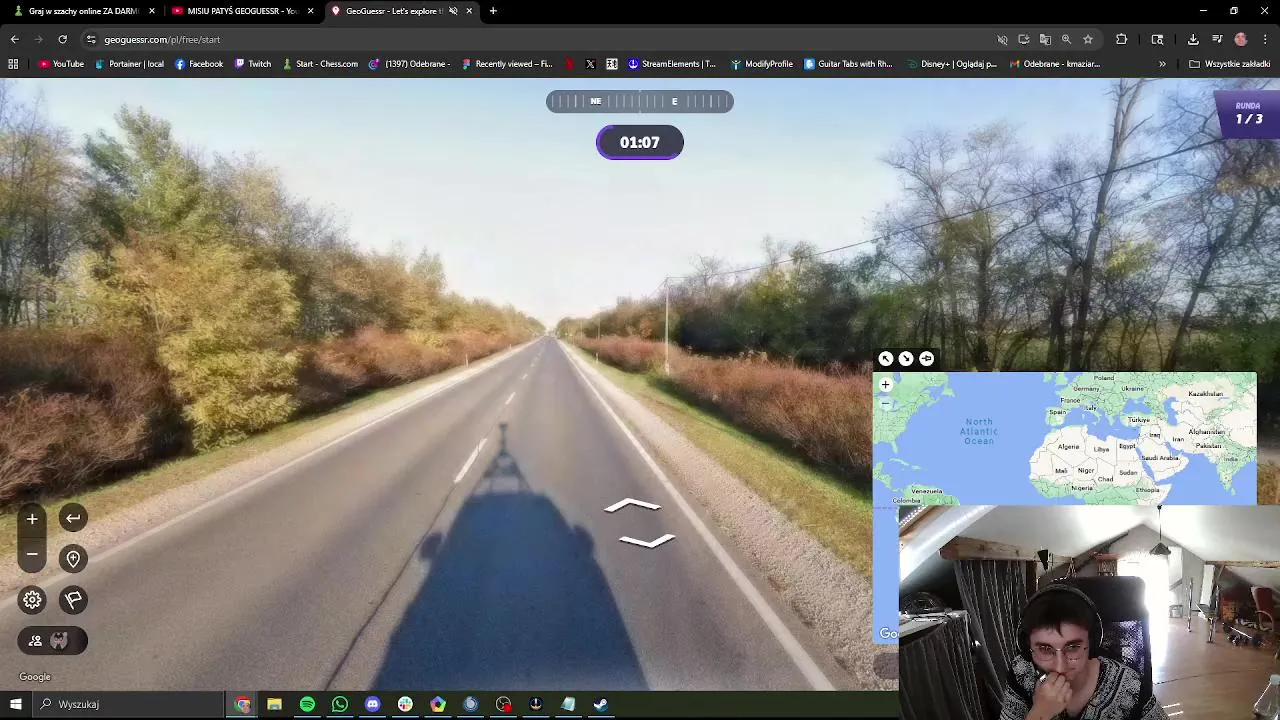Open ModifyProfile bookmark

coord(761,64)
